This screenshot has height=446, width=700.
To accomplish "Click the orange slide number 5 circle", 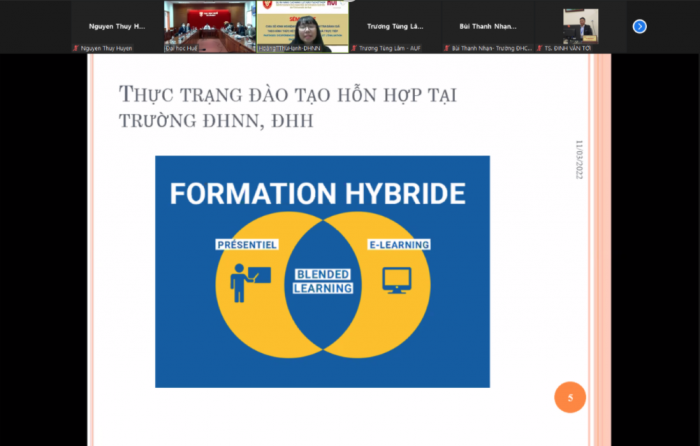I will (570, 398).
